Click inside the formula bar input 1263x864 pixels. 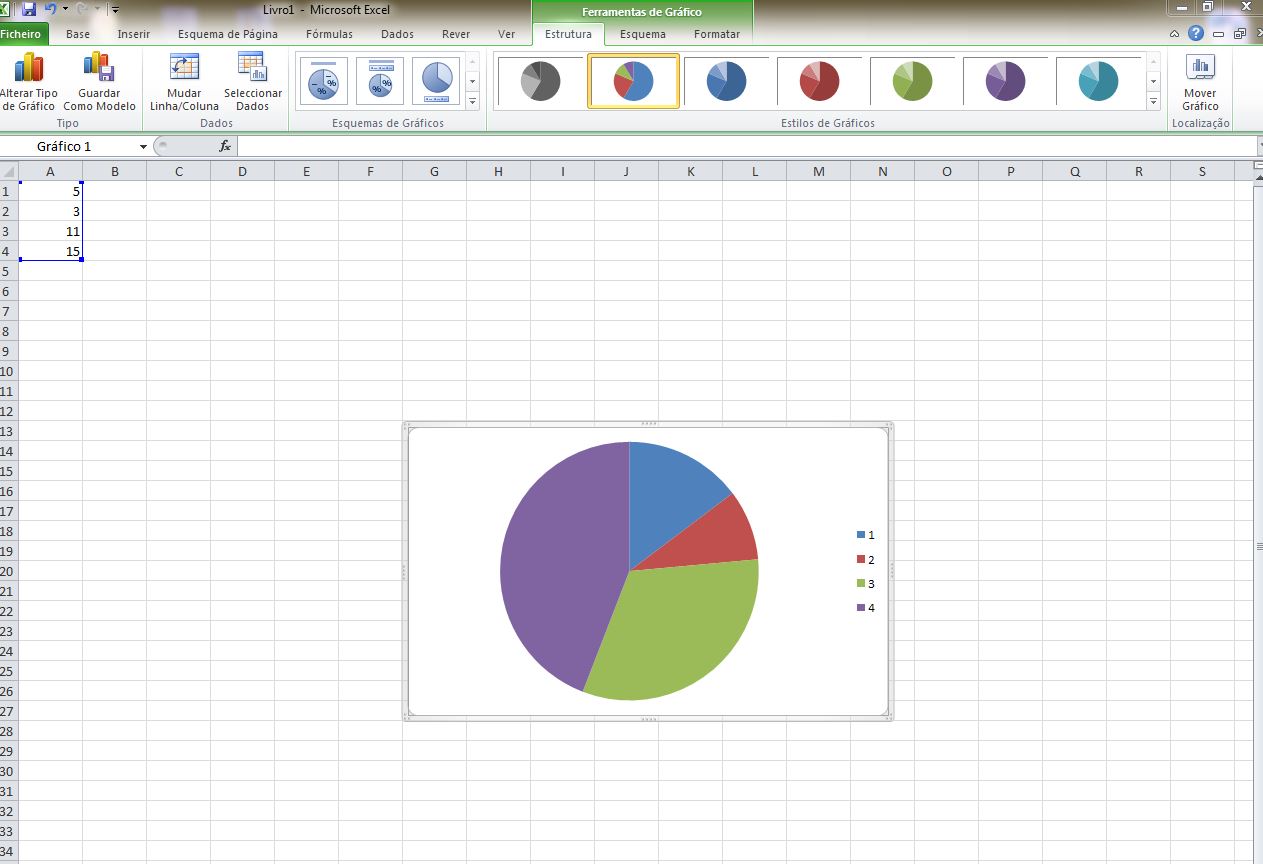[x=745, y=146]
